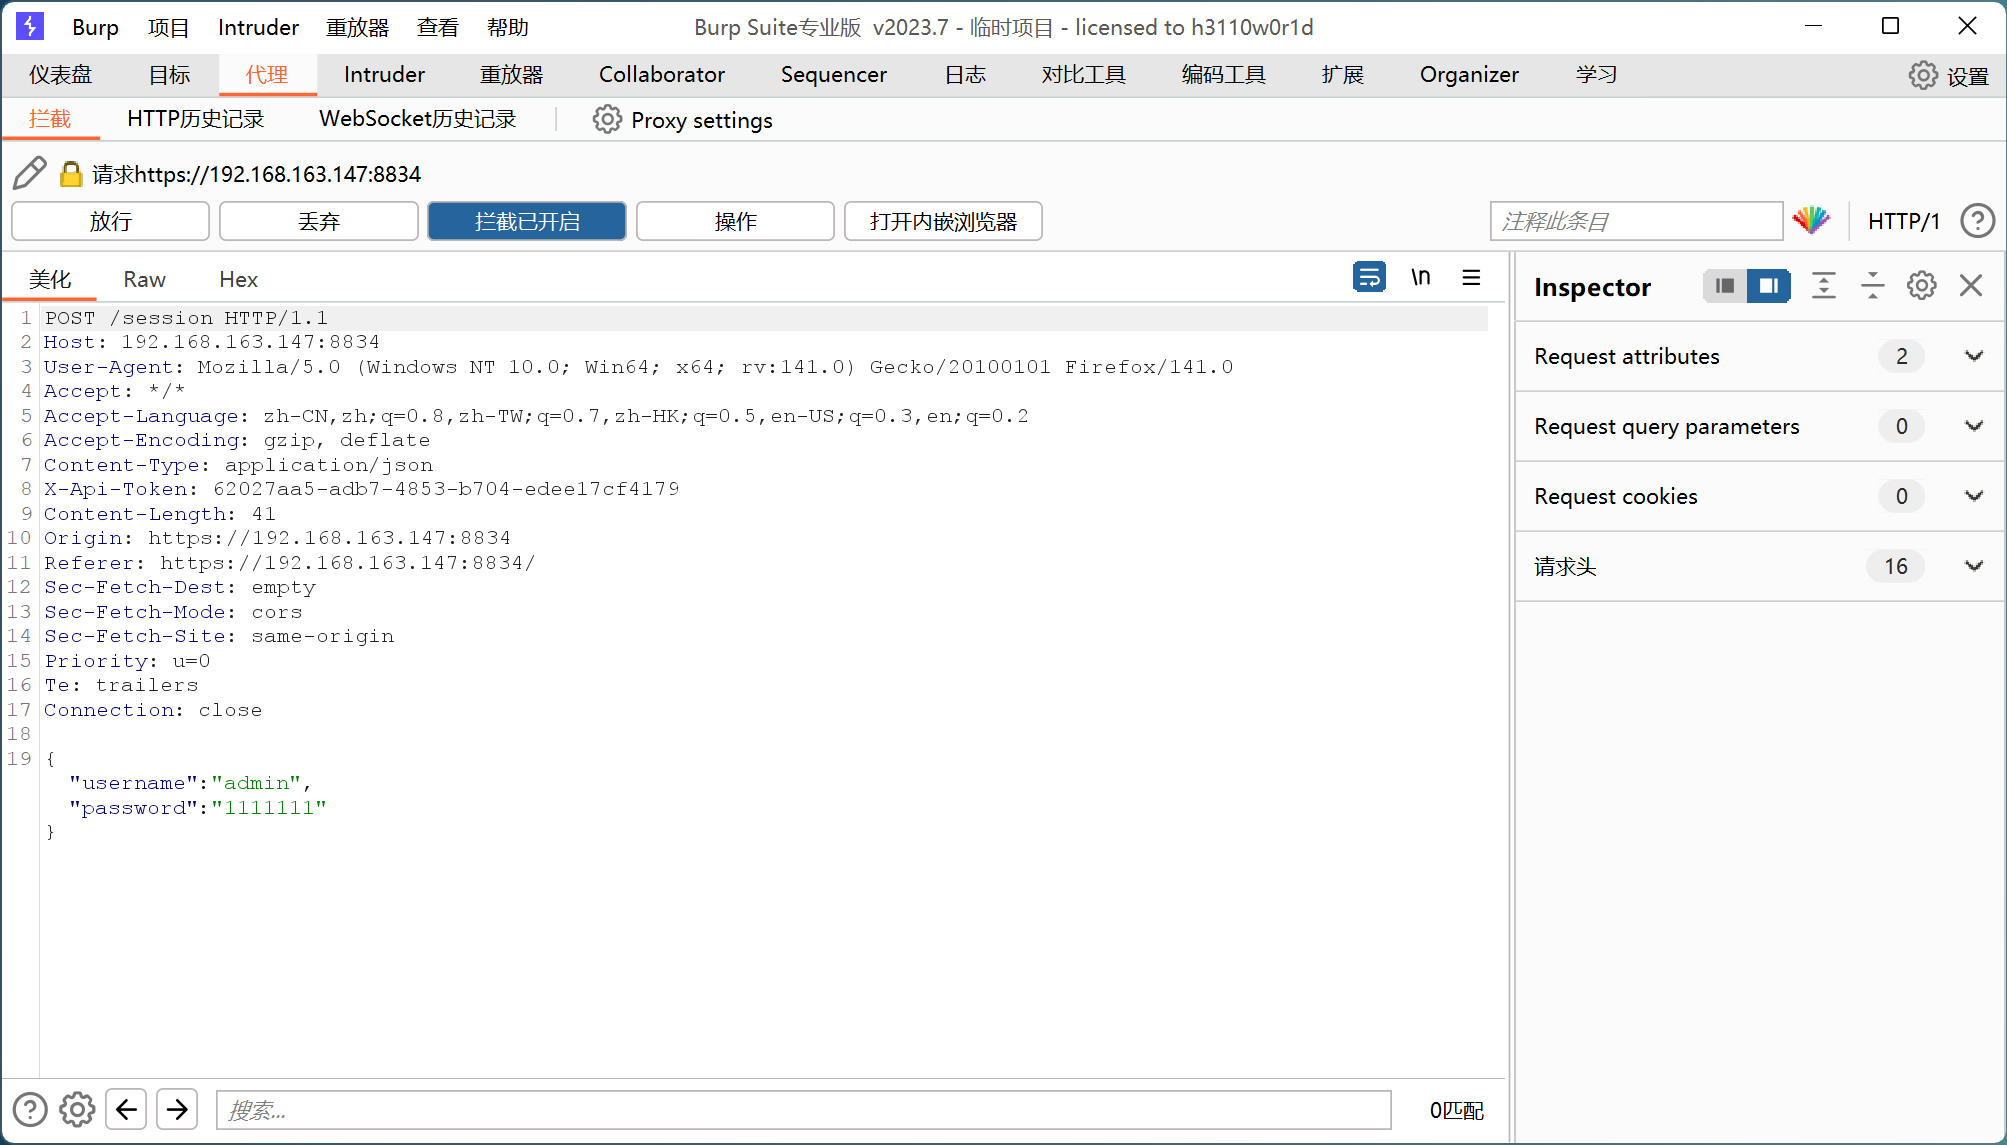The width and height of the screenshot is (2007, 1145).
Task: Open the 编码工具 decoder tab
Action: click(x=1223, y=75)
